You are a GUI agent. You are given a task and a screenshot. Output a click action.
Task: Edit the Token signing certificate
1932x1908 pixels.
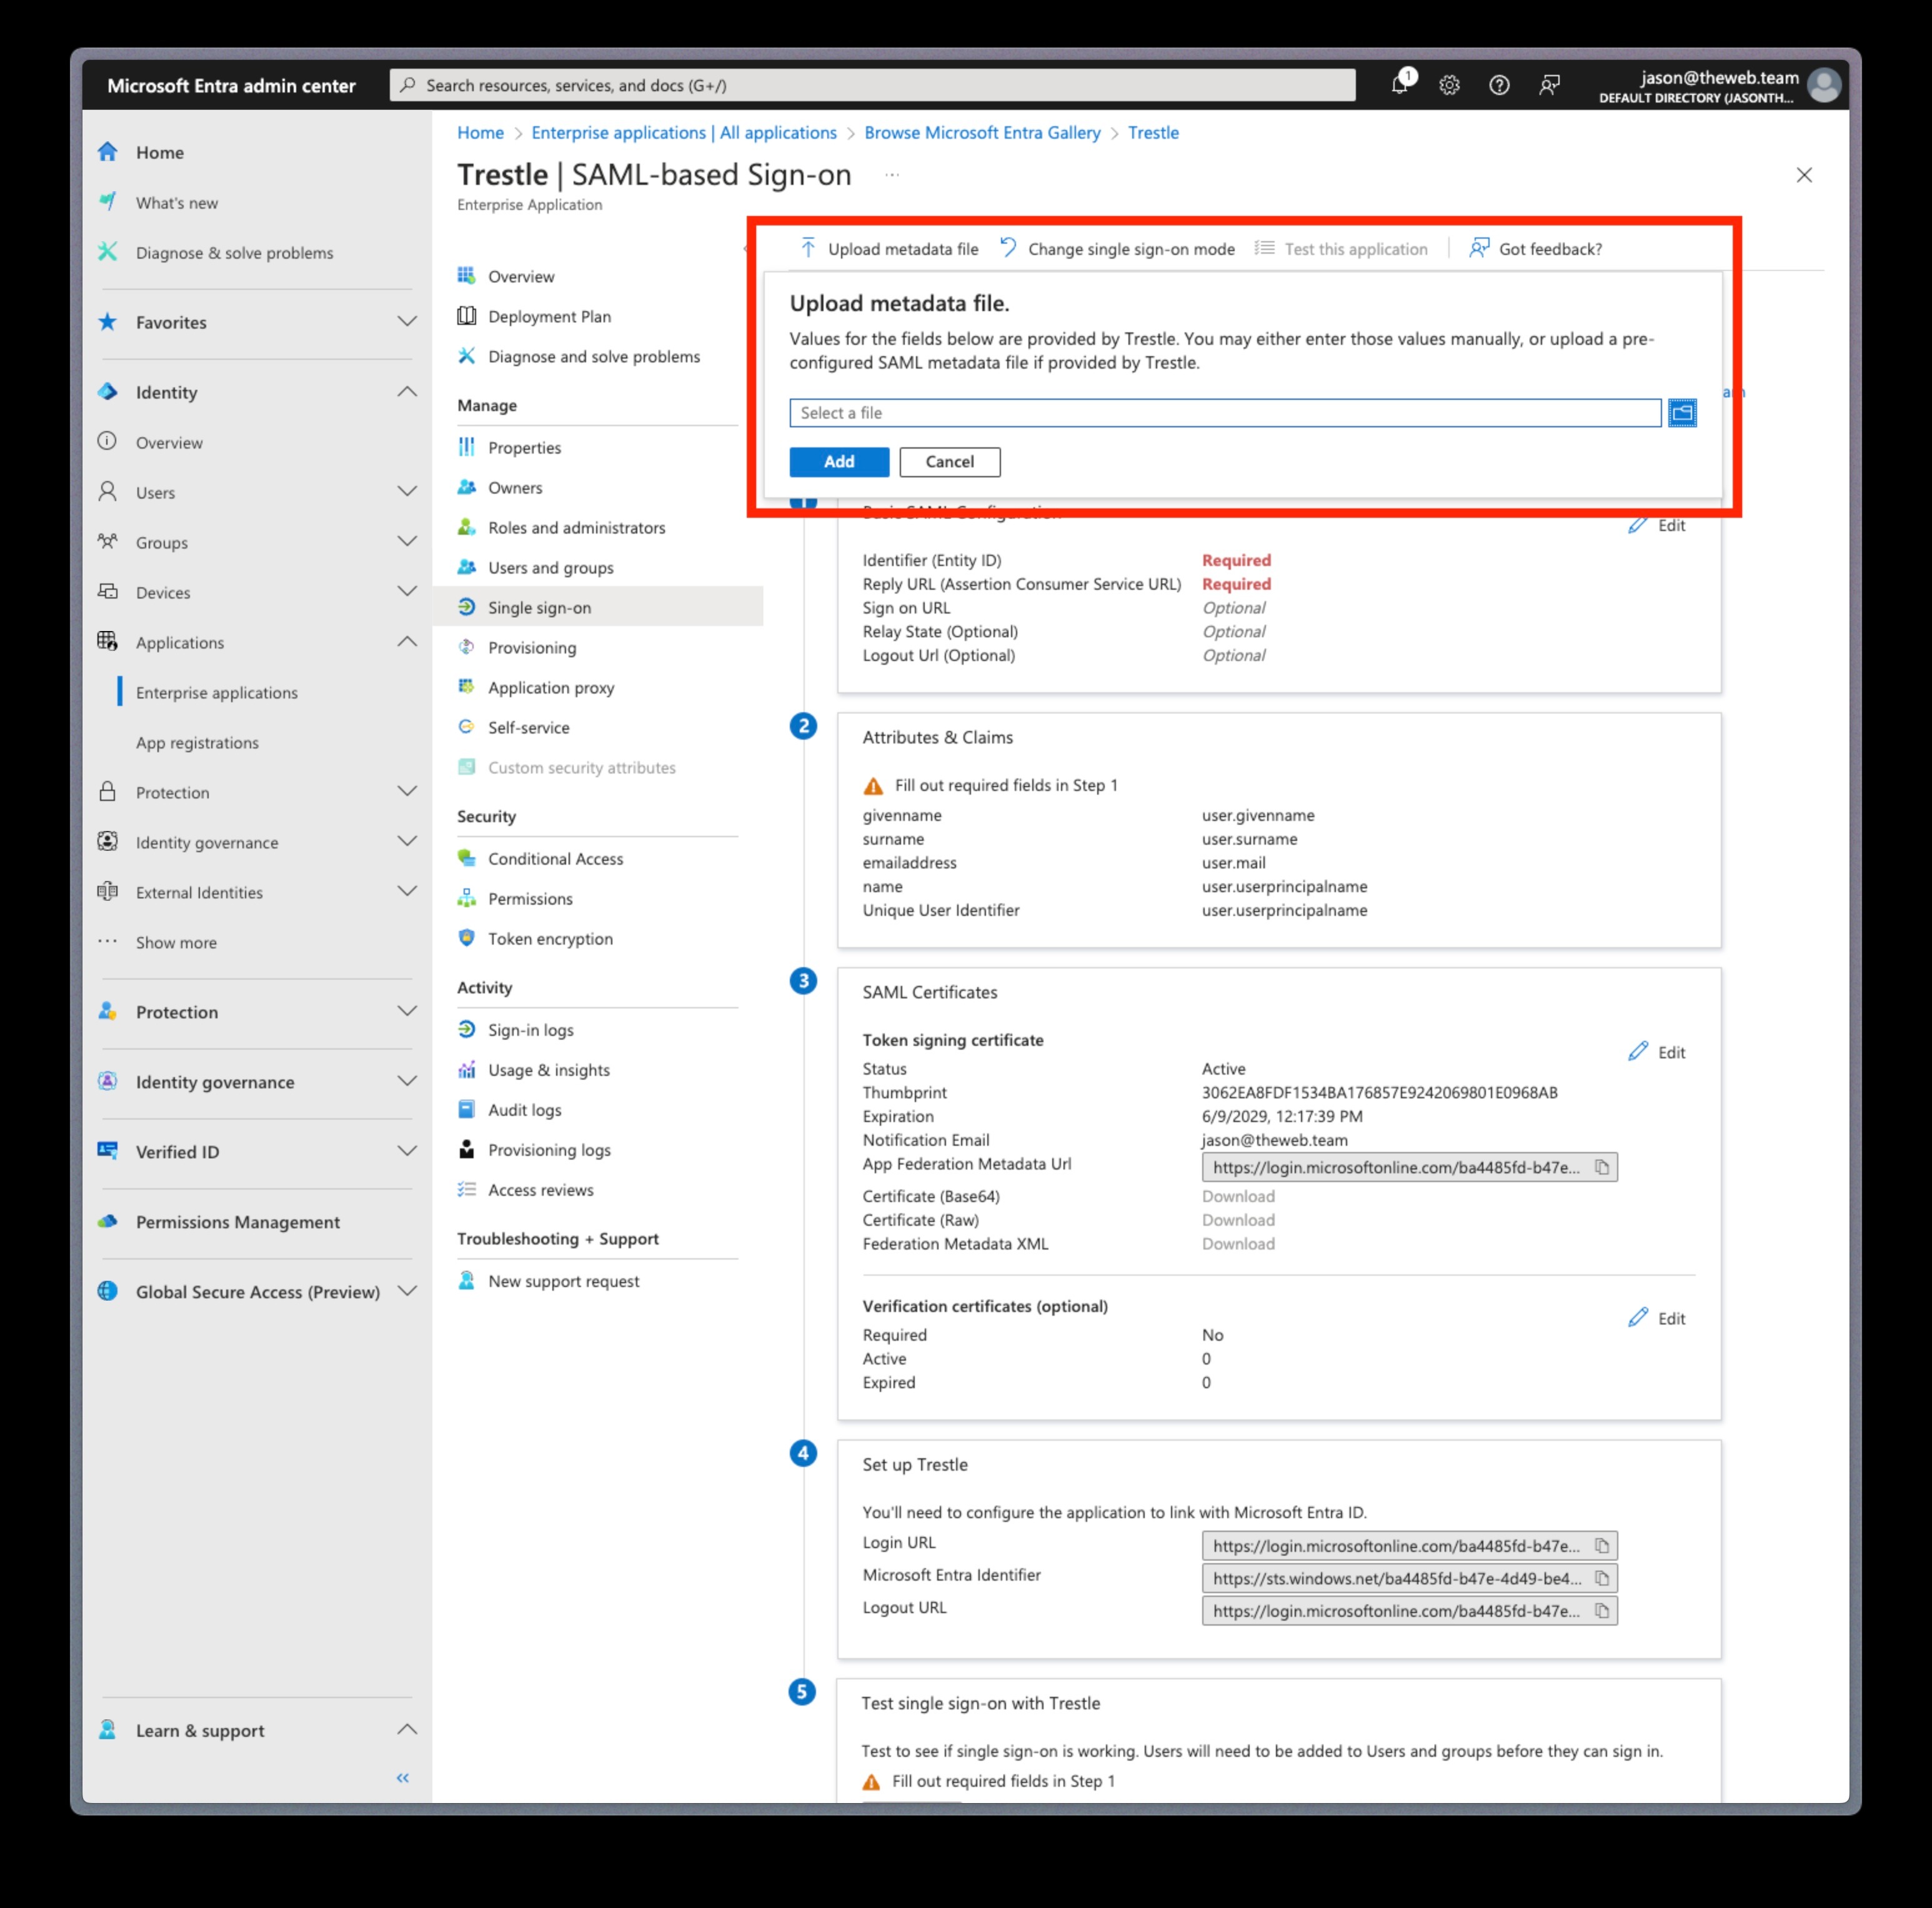pyautogui.click(x=1657, y=1052)
